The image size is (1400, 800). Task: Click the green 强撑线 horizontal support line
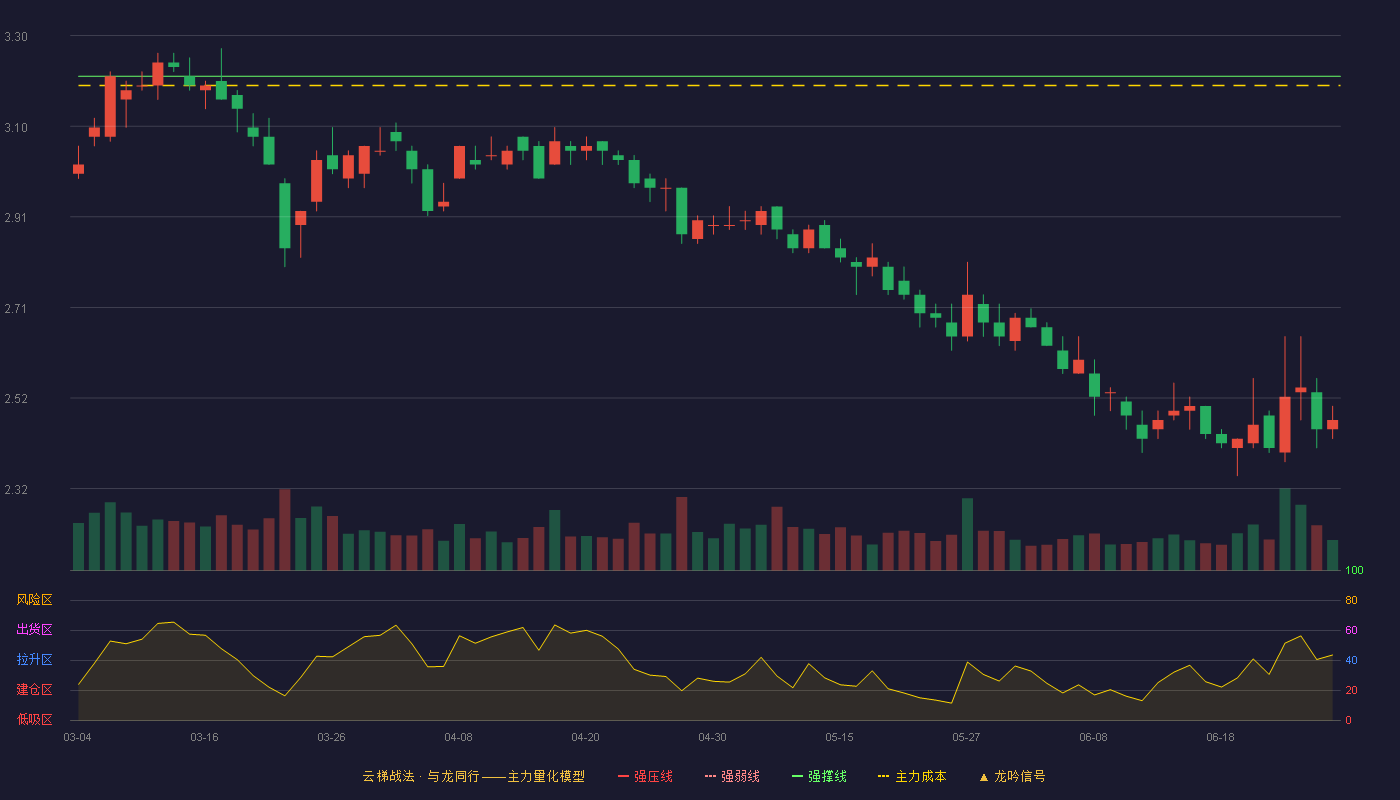709,76
